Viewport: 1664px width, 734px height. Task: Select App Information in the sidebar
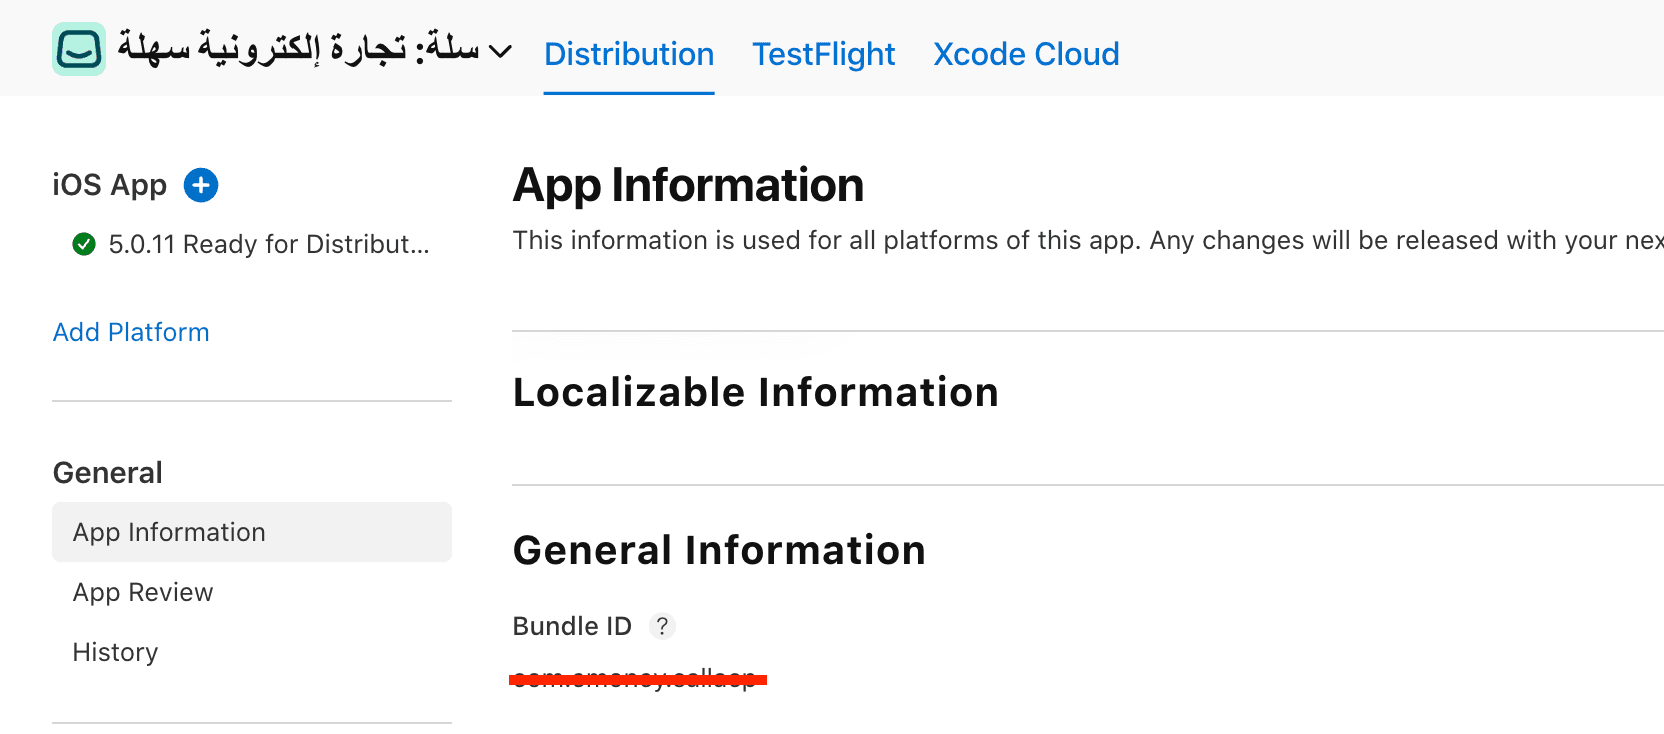(169, 532)
